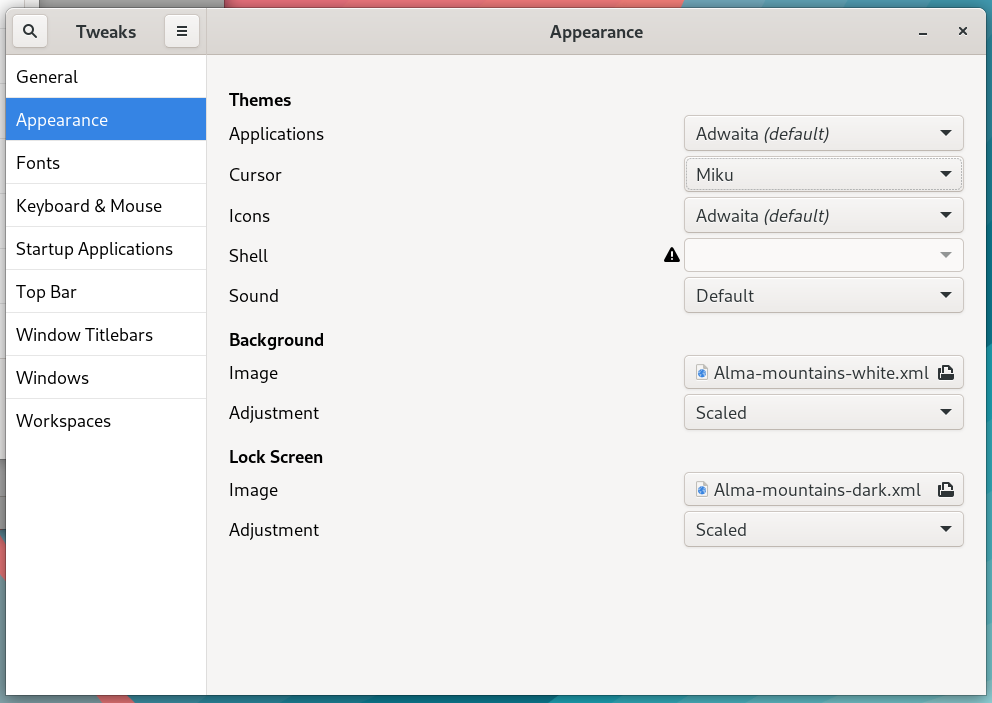Expand the Cursor theme dropdown showing Miku
The image size is (992, 703).
click(823, 175)
